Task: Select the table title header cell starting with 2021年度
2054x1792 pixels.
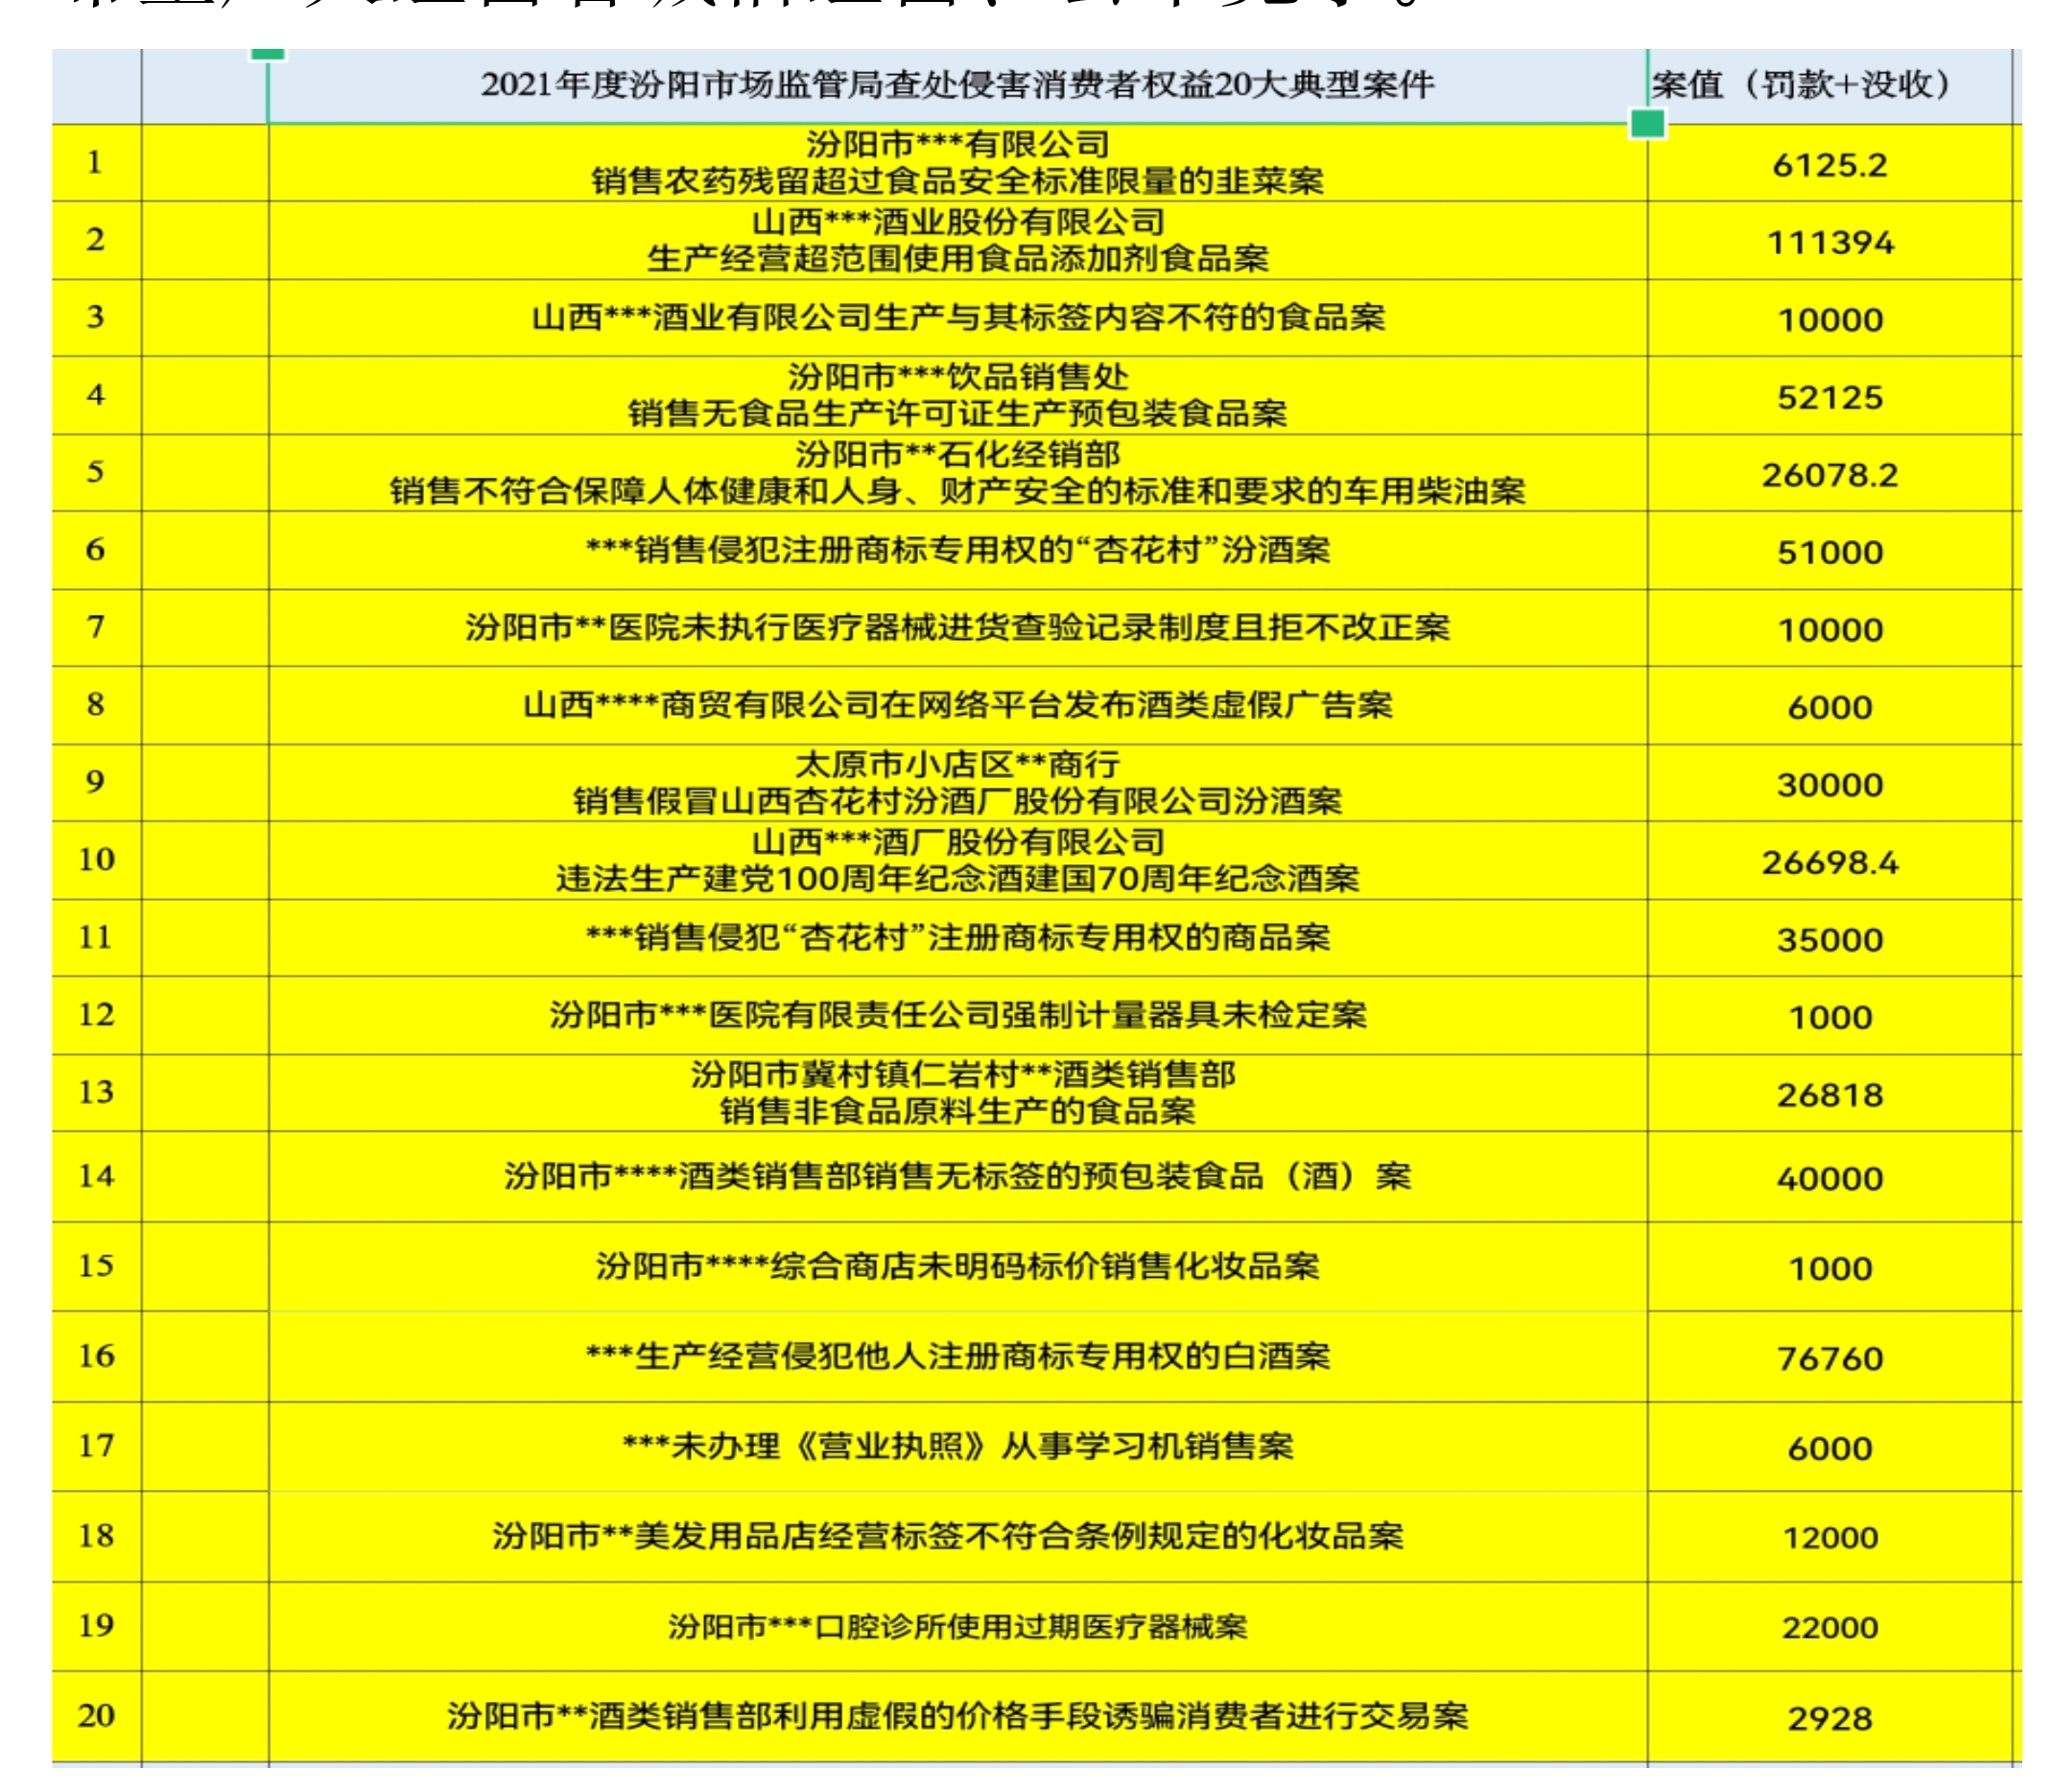Action: [x=957, y=85]
